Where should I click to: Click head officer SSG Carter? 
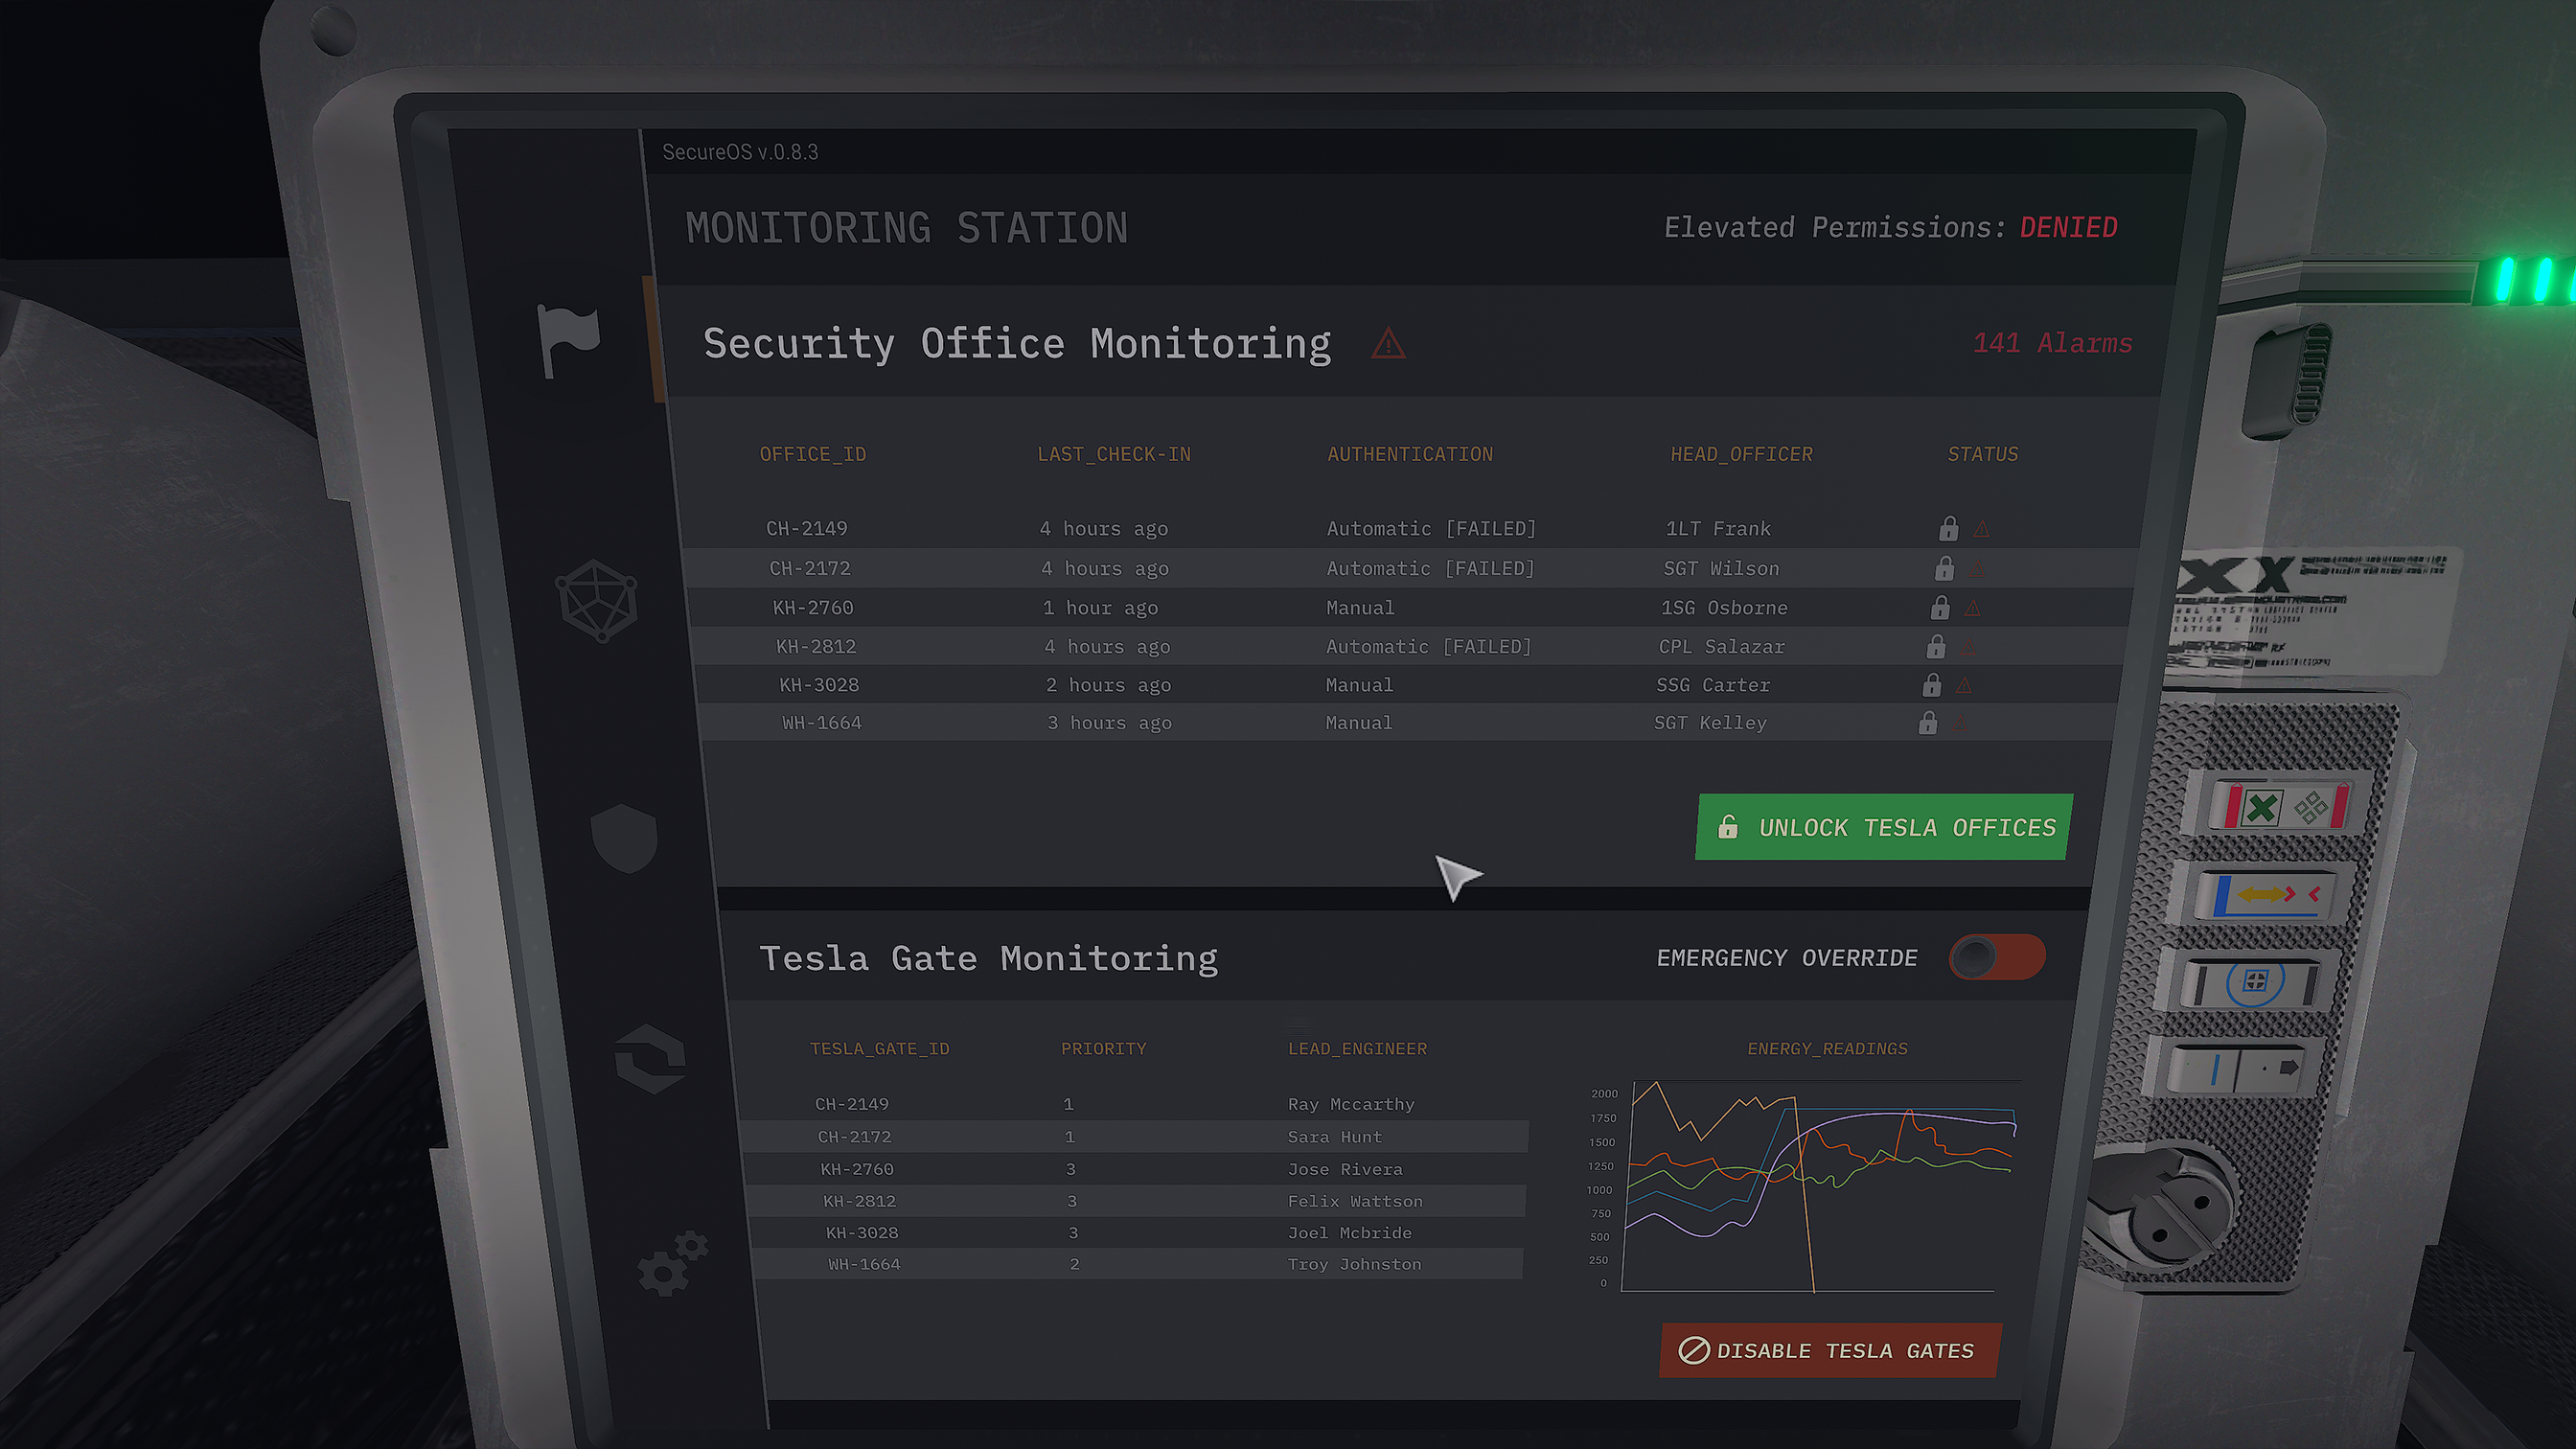click(1713, 684)
